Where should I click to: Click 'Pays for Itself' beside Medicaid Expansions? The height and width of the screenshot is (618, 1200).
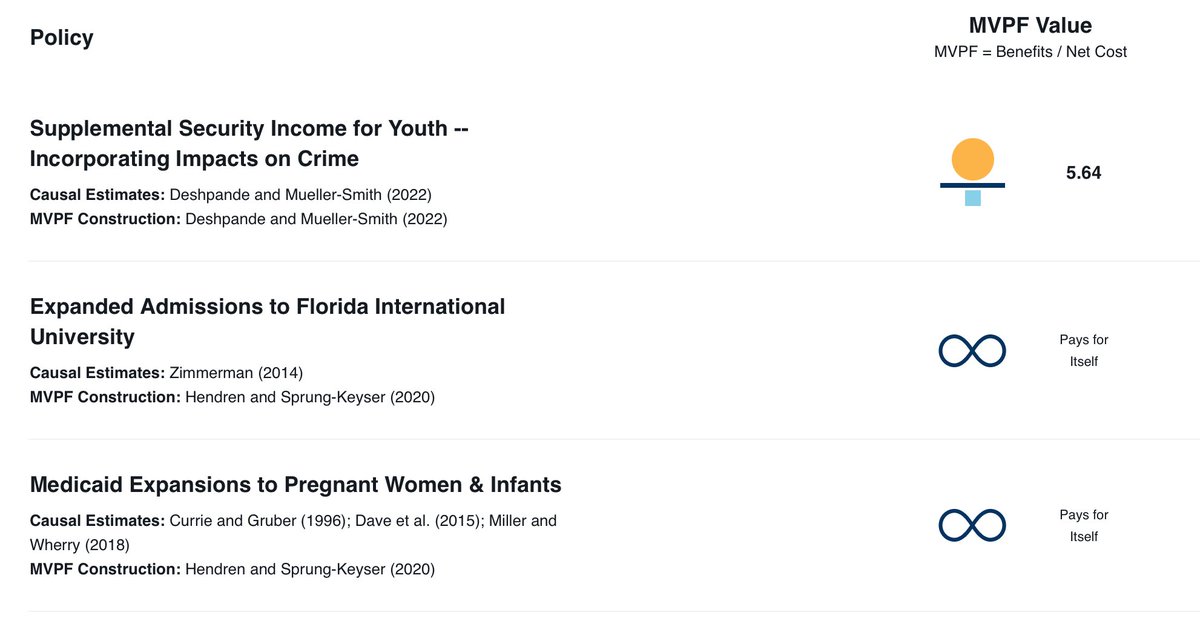pos(1084,526)
